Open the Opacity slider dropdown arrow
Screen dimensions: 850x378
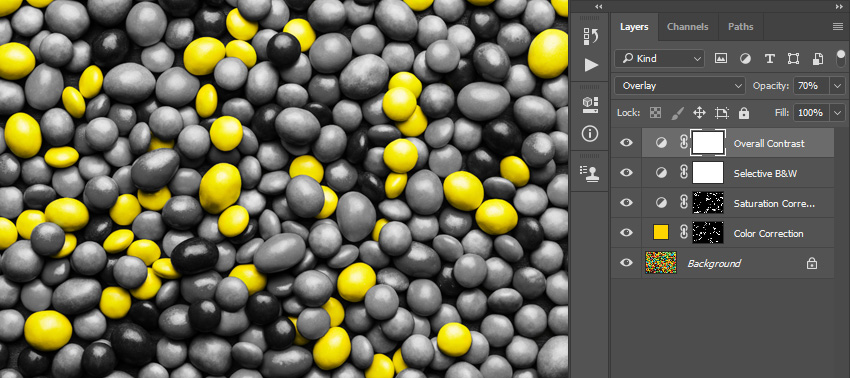(x=838, y=86)
